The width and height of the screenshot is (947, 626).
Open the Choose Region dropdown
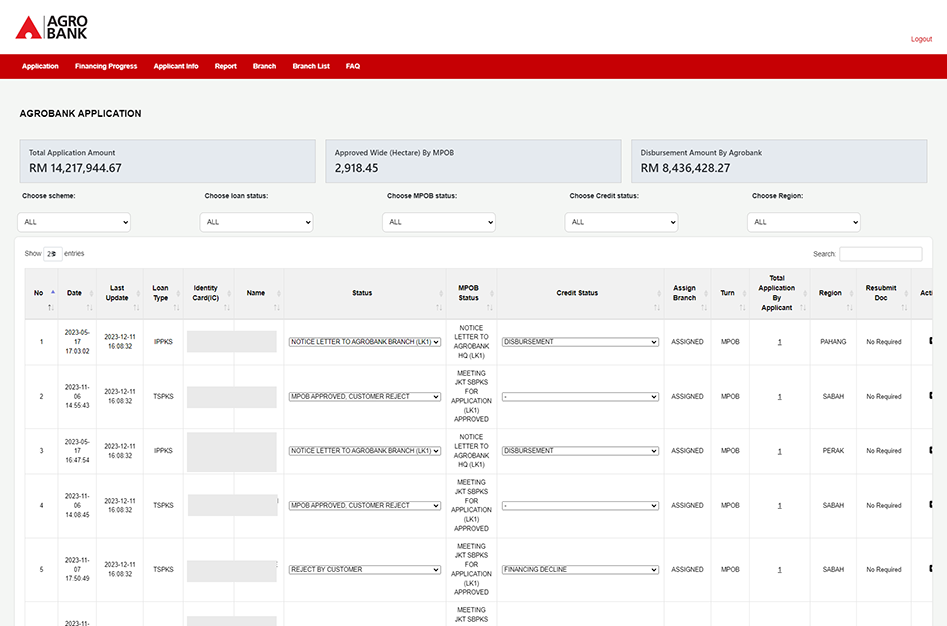tap(803, 222)
